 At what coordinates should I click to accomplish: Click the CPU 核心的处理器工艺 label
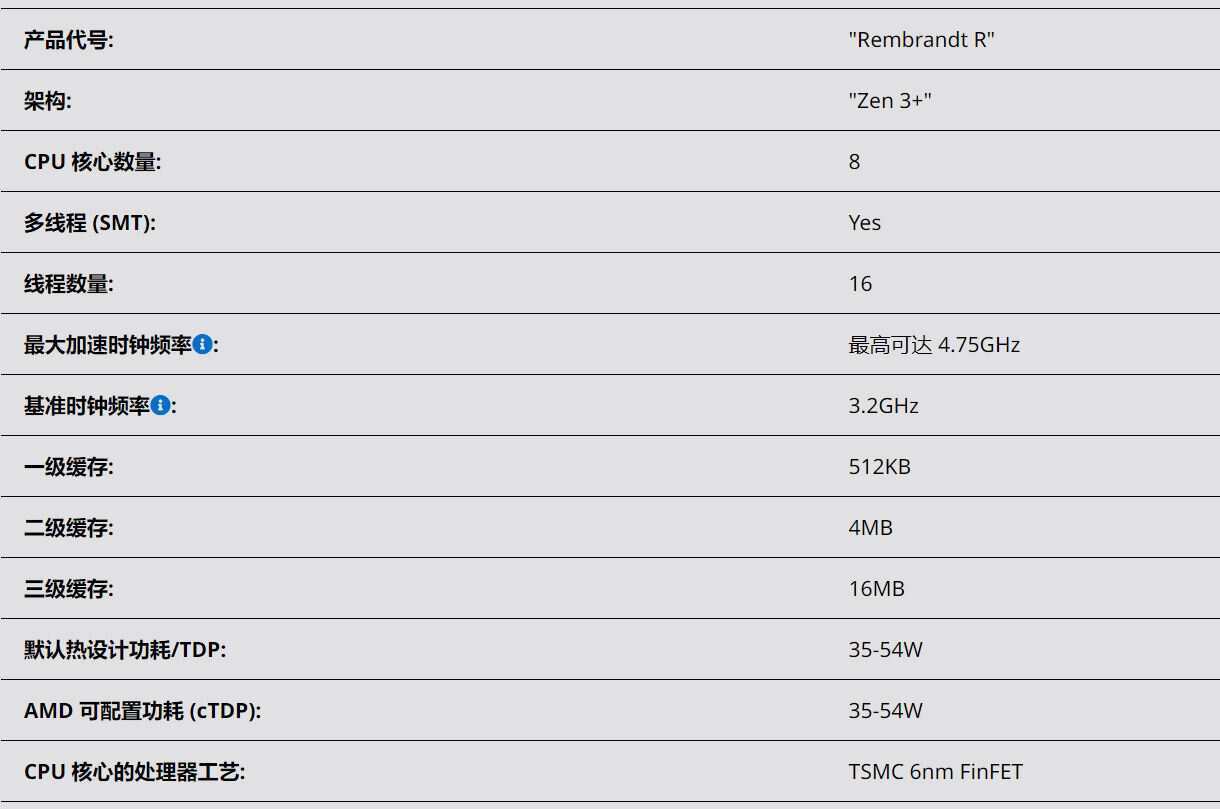pos(135,772)
